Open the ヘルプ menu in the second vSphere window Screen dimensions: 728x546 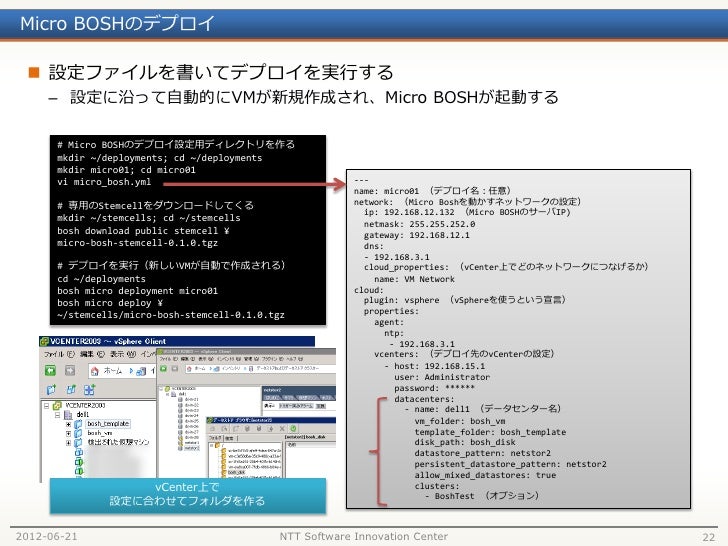[294, 359]
